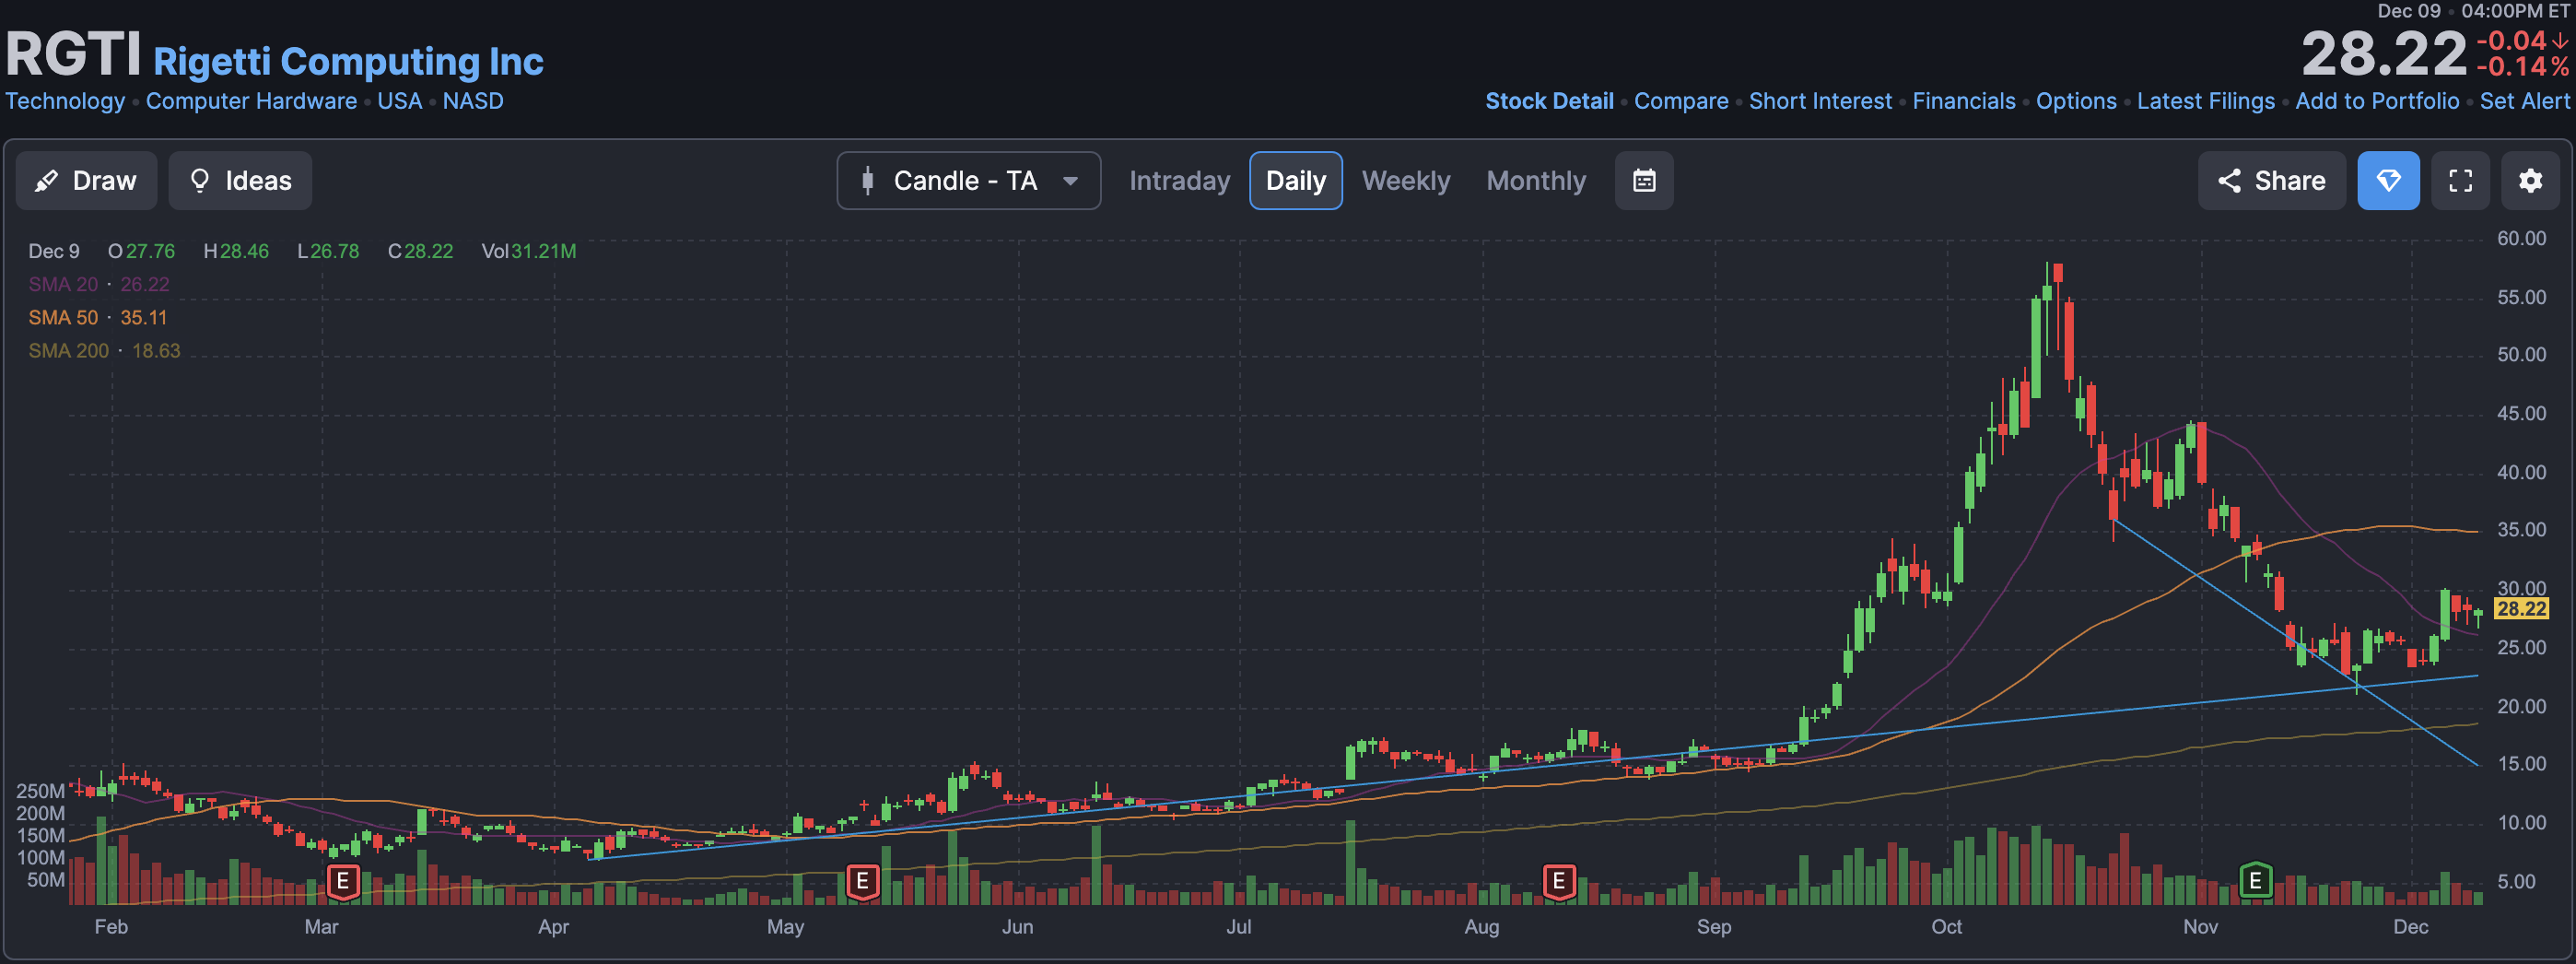Click the blue diamond premium icon
The image size is (2576, 964).
(2388, 181)
